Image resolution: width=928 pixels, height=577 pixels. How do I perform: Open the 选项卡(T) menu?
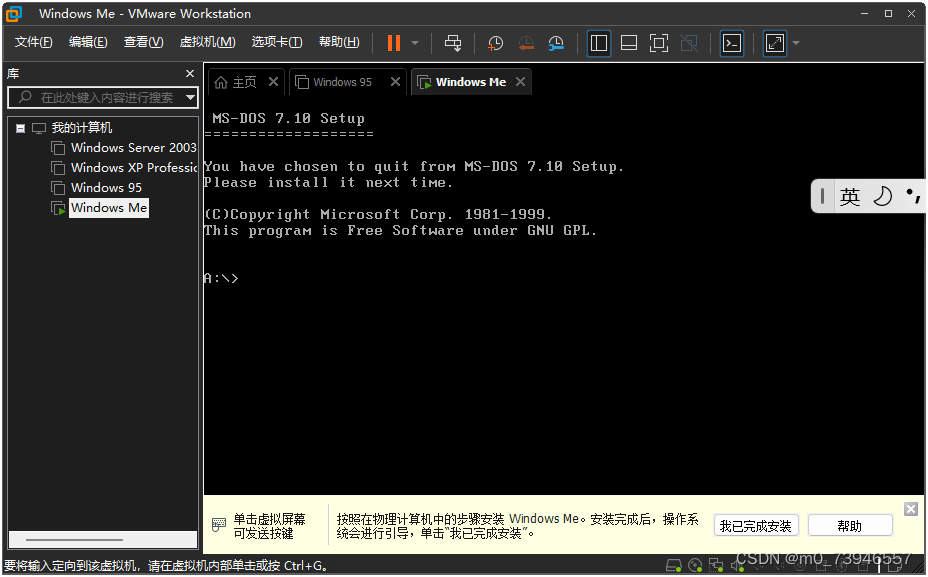pos(277,42)
